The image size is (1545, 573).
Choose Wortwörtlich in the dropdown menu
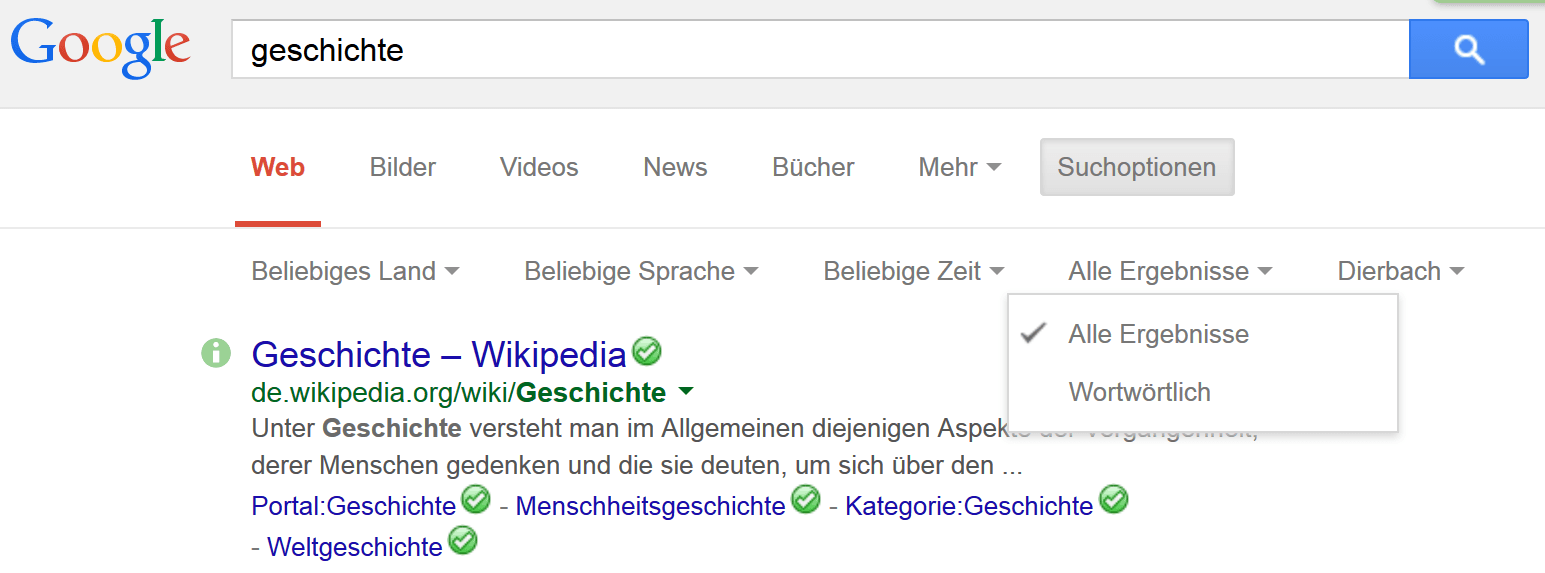point(1139,392)
